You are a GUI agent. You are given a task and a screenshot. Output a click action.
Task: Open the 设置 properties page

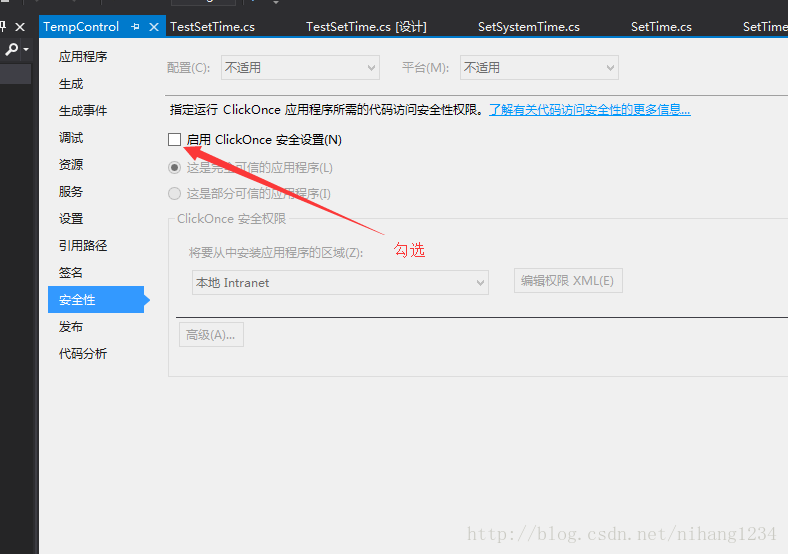[x=71, y=219]
